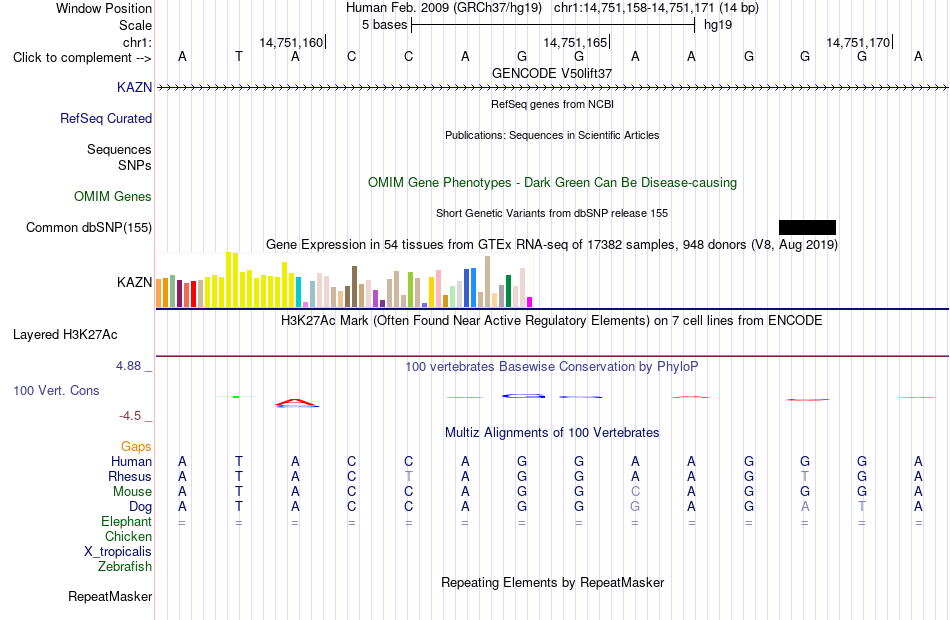Click the H3K27Ac Mark ENCODE track title
This screenshot has height=620, width=950.
pos(552,320)
